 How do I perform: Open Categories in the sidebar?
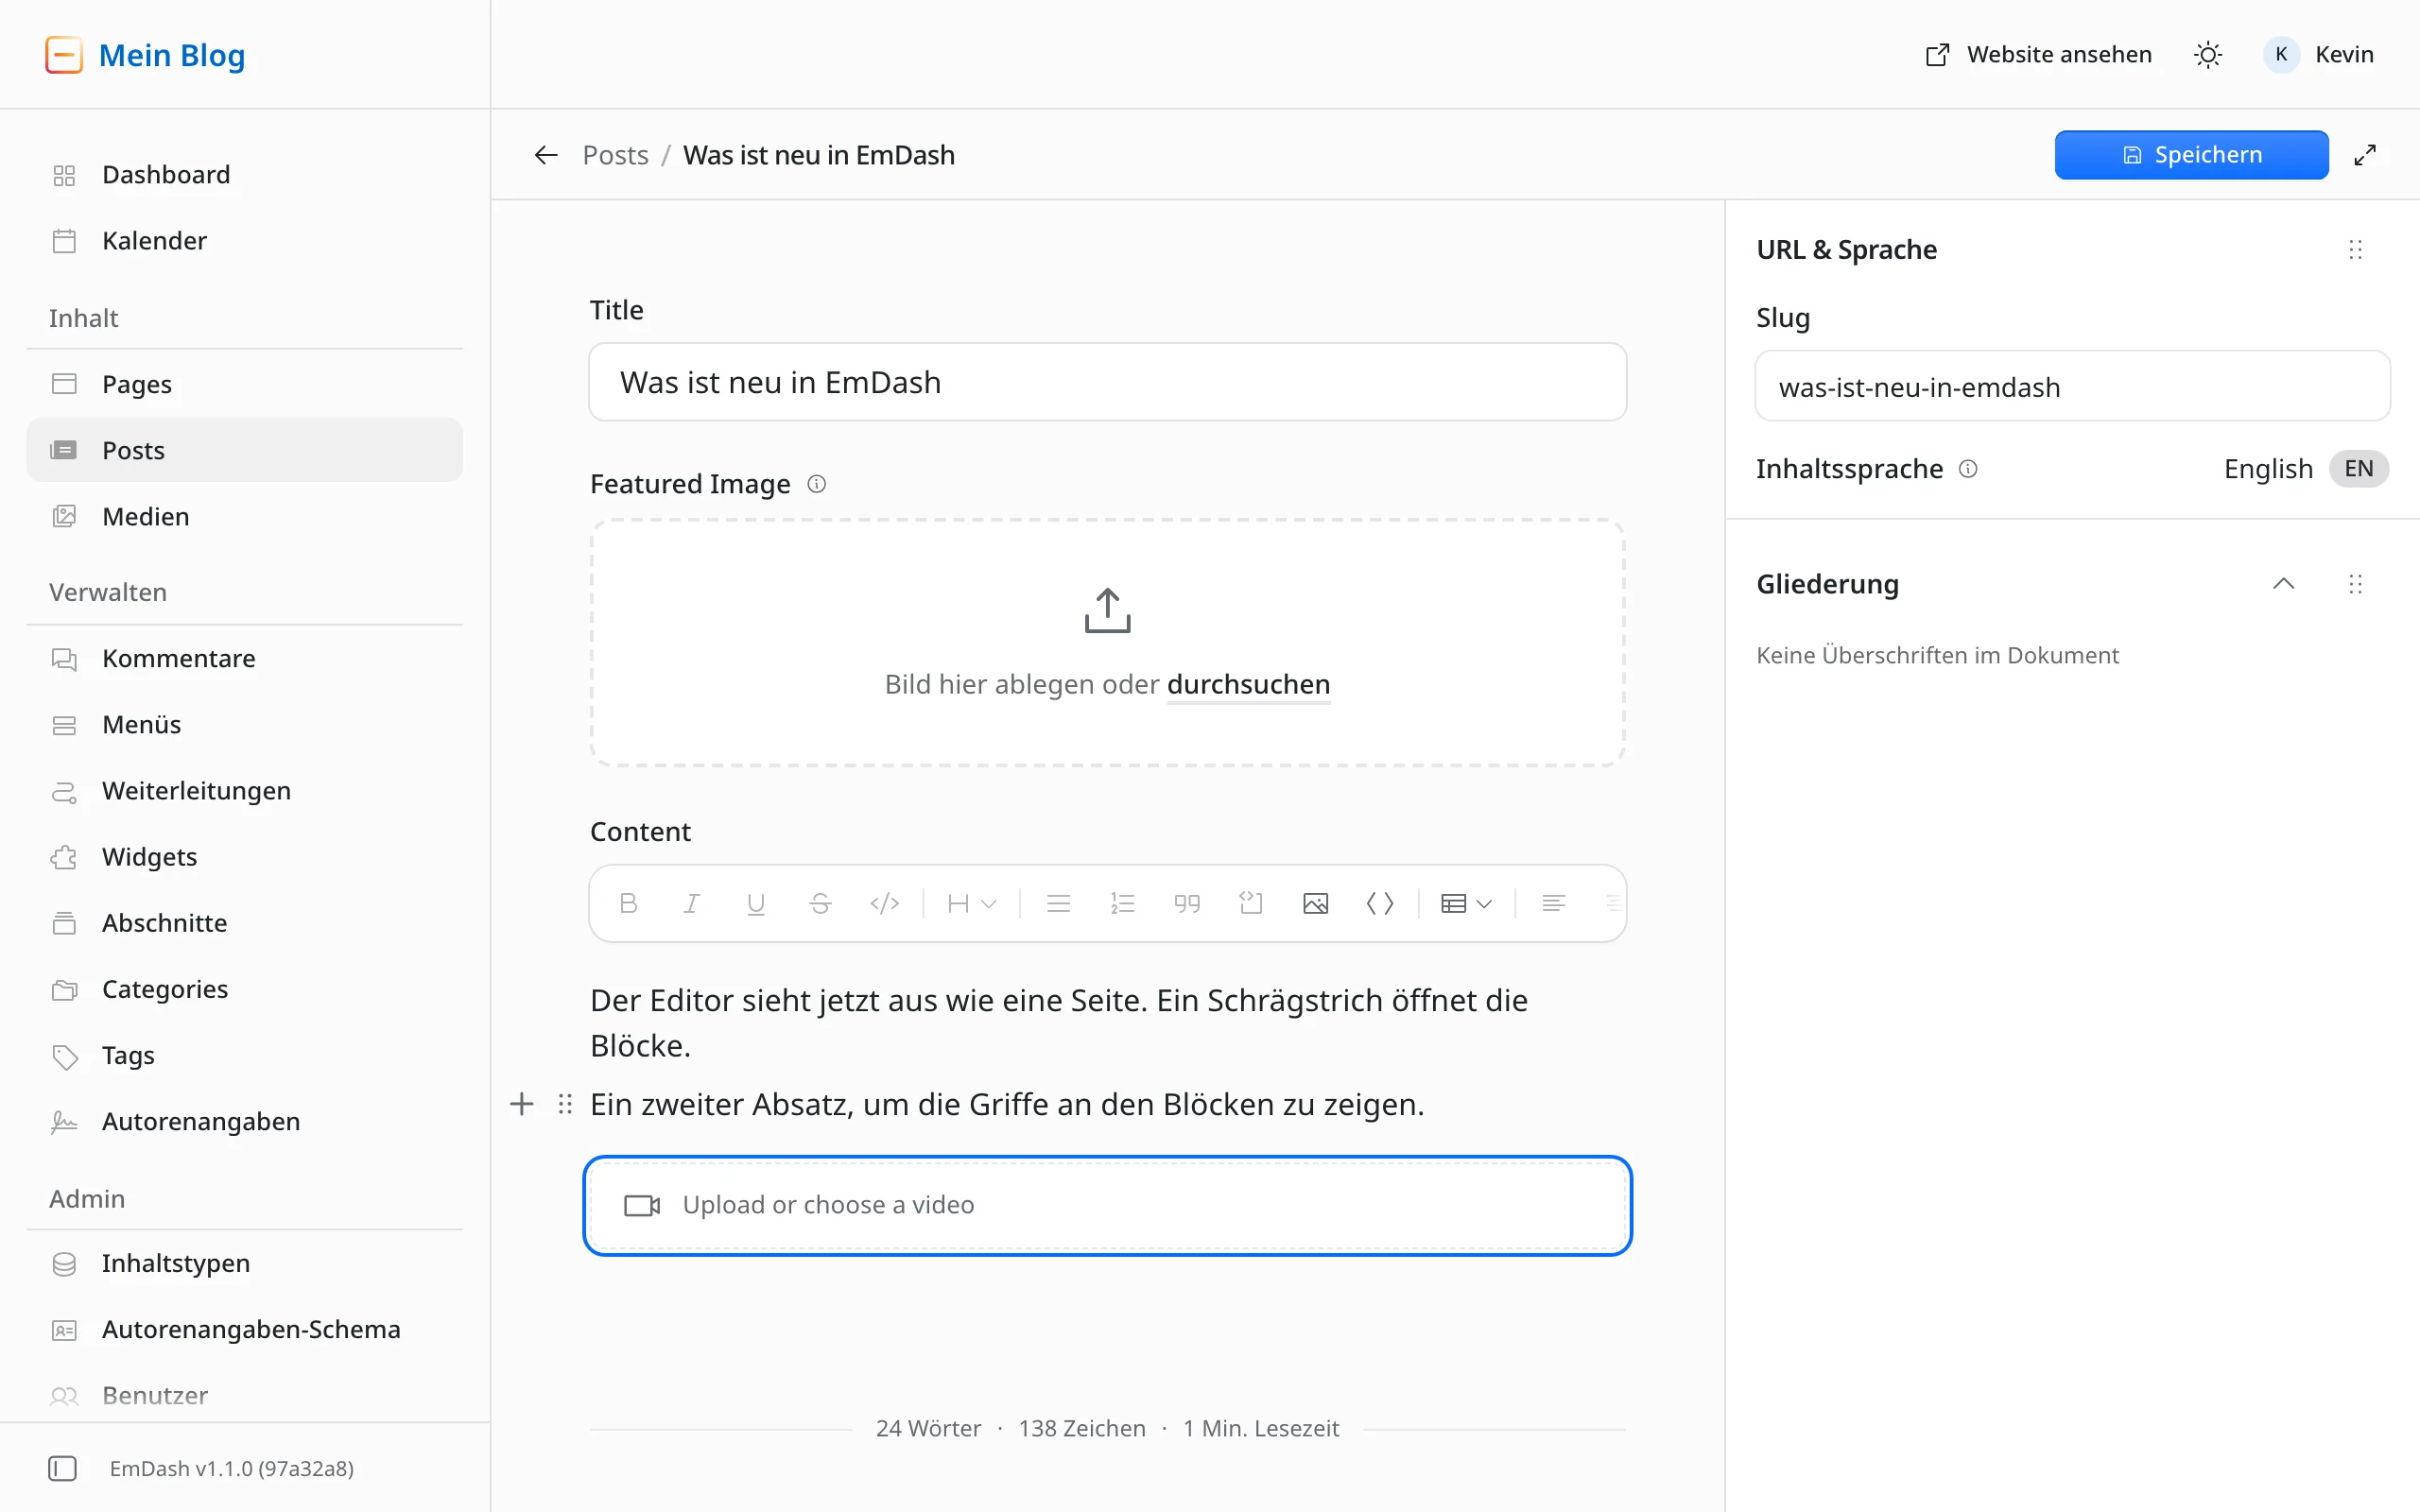[x=245, y=989]
